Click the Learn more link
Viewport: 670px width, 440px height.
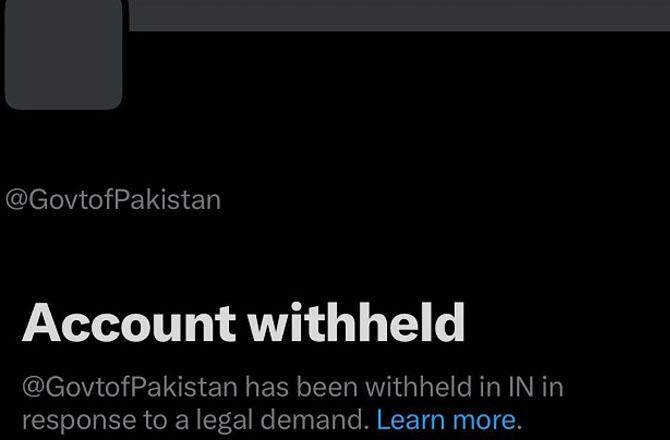point(446,419)
